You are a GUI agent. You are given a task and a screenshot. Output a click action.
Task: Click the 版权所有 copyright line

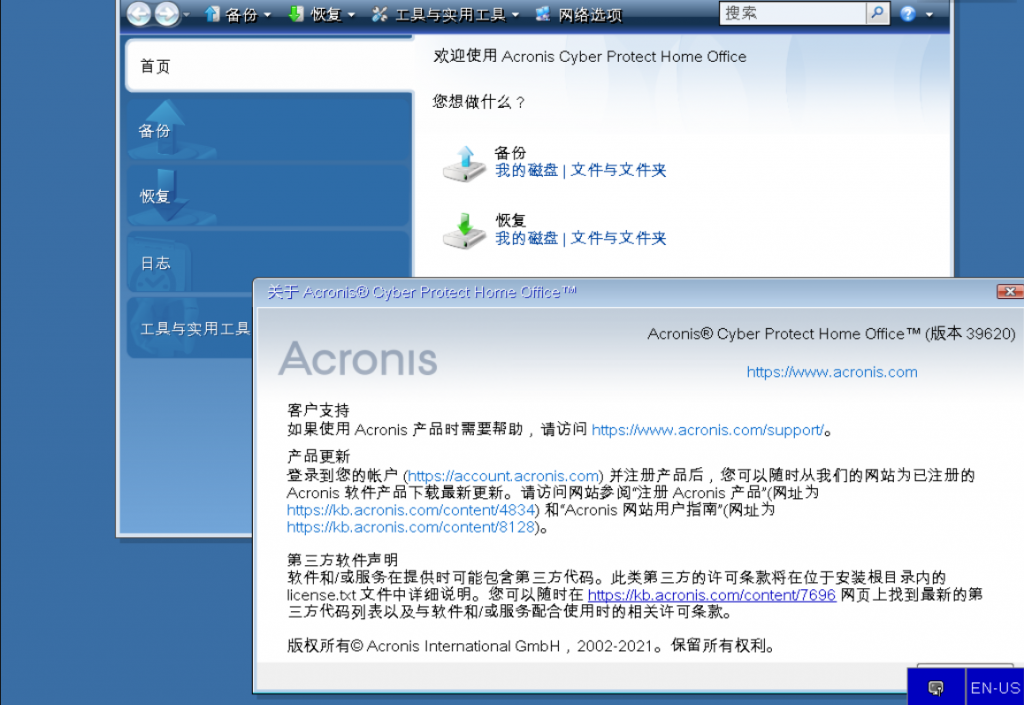tap(532, 646)
